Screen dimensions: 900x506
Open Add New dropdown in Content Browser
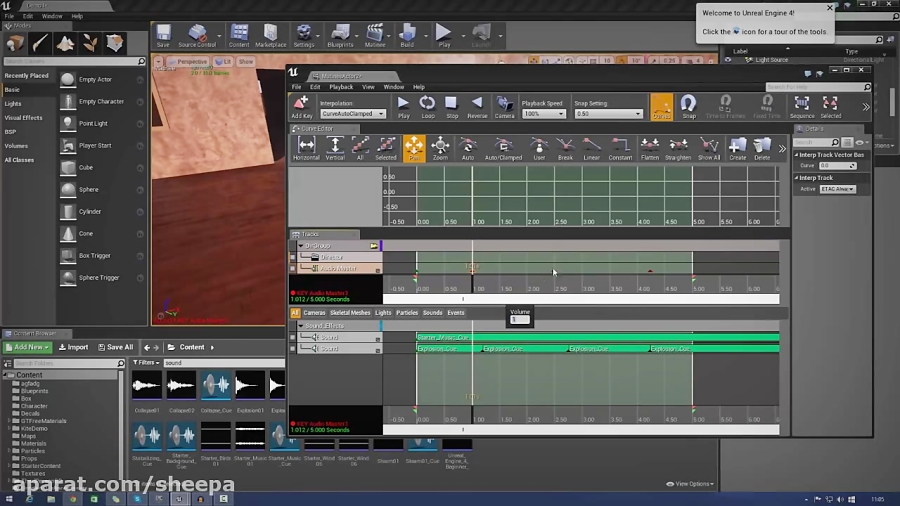[27, 347]
